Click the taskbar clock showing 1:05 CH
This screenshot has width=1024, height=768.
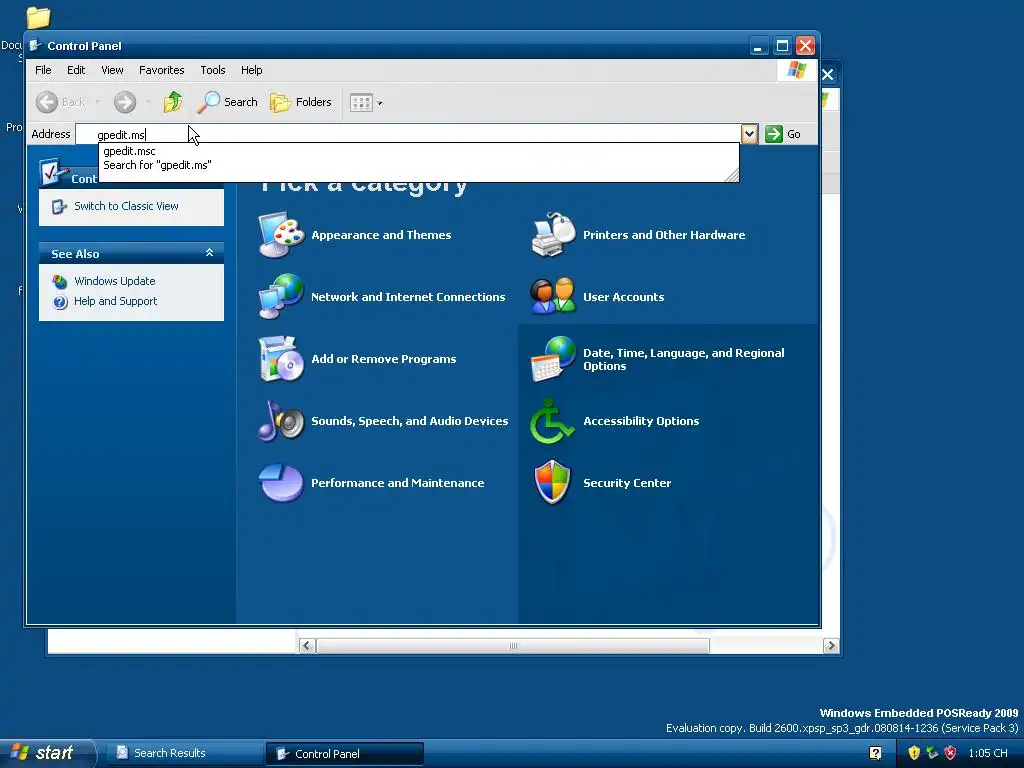(988, 753)
